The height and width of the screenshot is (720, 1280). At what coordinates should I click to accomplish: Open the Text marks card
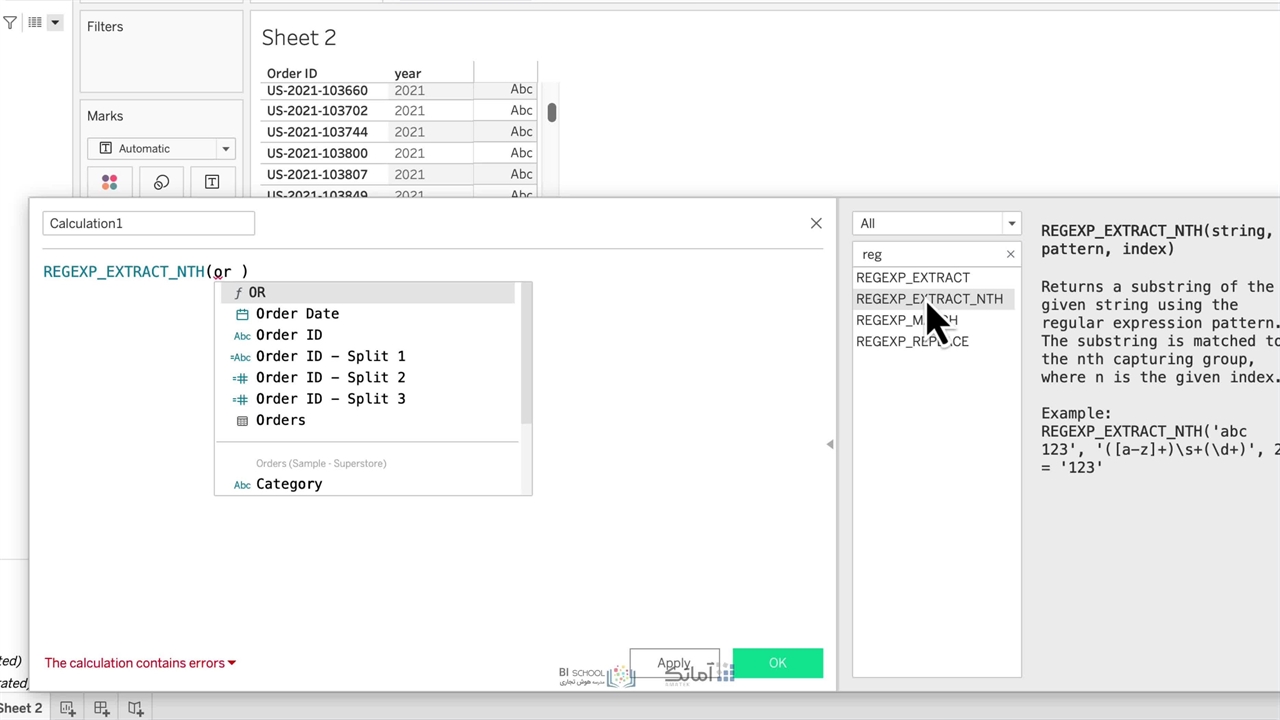coord(212,182)
